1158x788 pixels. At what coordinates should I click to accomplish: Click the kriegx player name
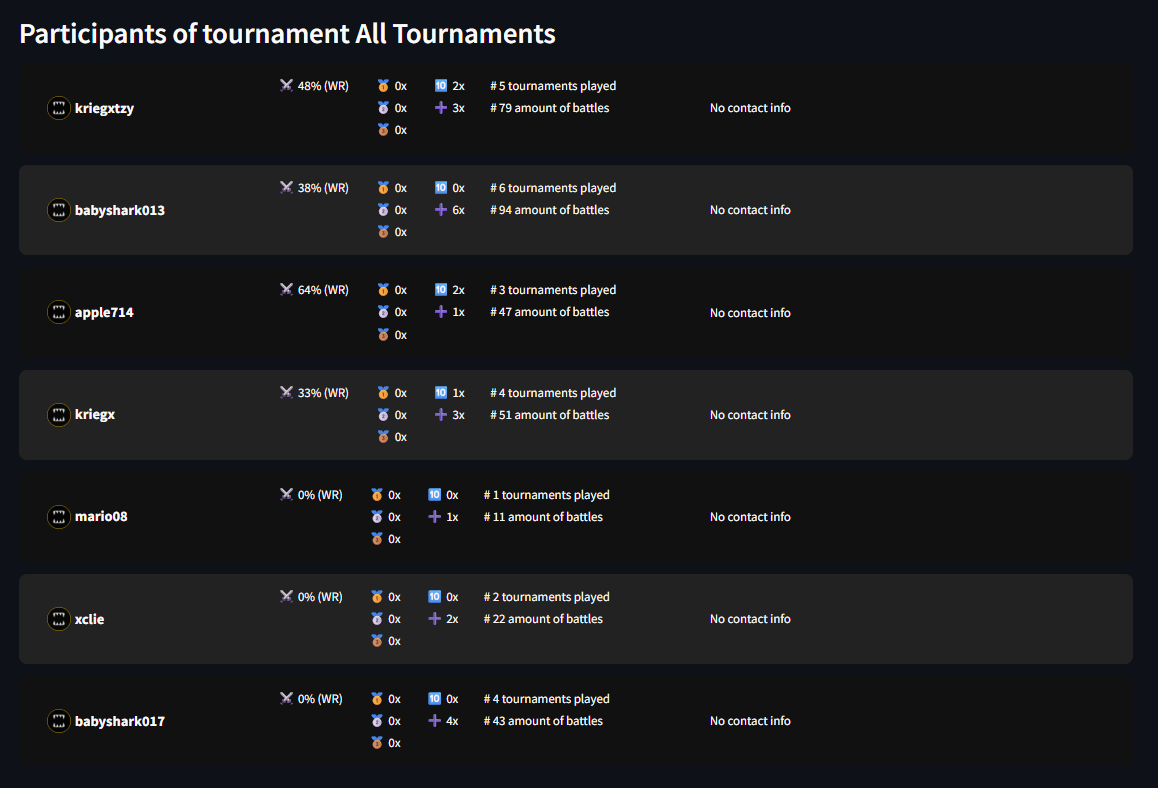tap(95, 414)
